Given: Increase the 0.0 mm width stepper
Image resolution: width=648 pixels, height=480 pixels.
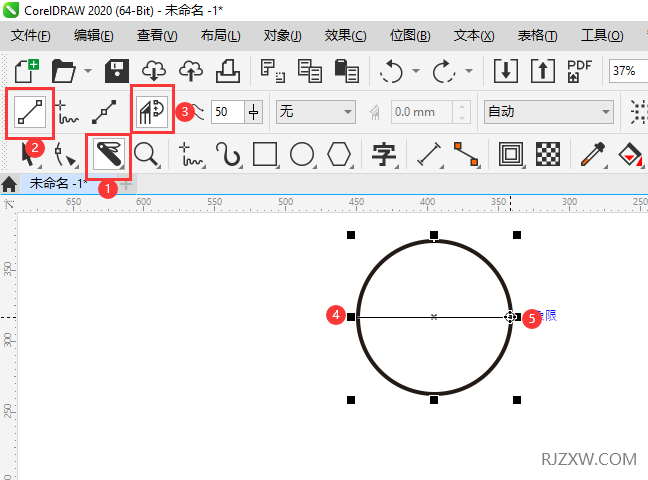Looking at the screenshot, I should [x=462, y=107].
